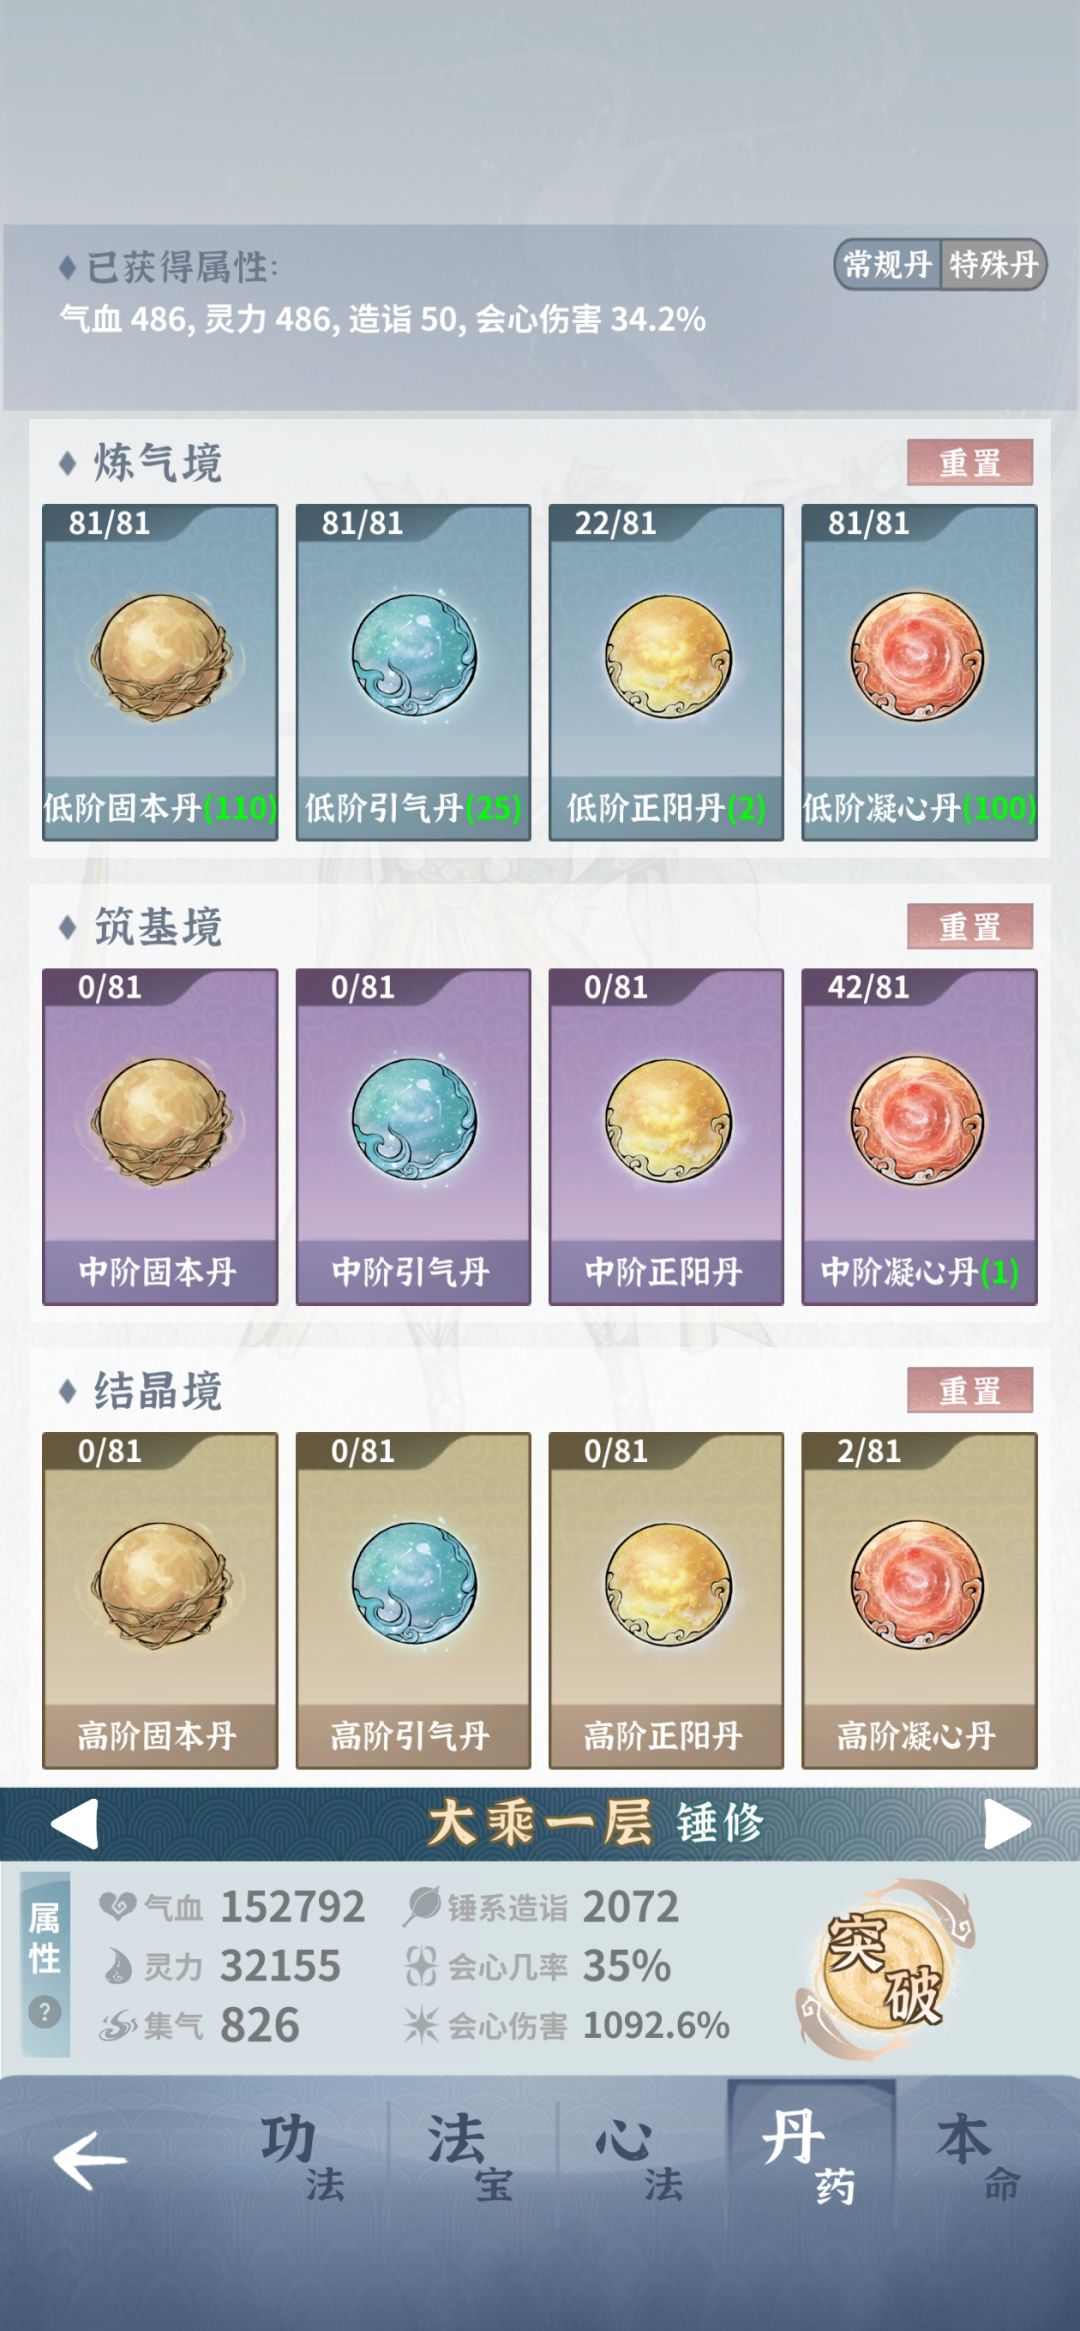This screenshot has width=1080, height=2331.
Task: Select the 低阶固本丹 pill icon
Action: tap(160, 657)
